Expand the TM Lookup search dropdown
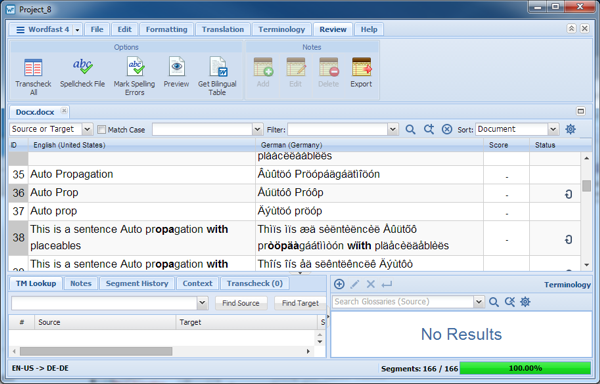 click(x=202, y=303)
